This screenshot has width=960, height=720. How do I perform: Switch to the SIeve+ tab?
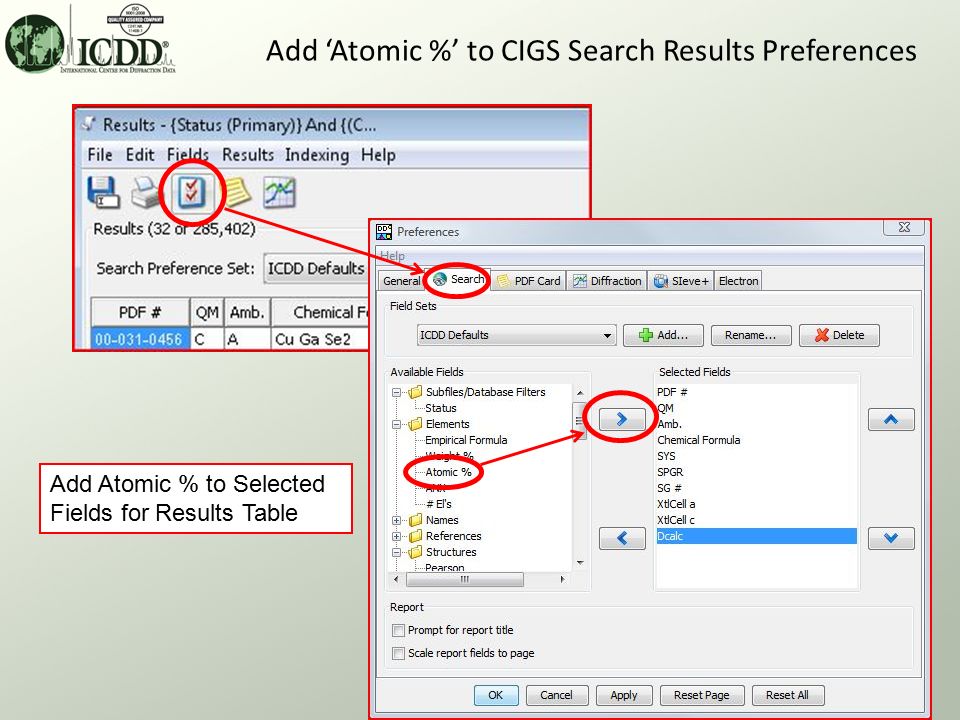[681, 281]
